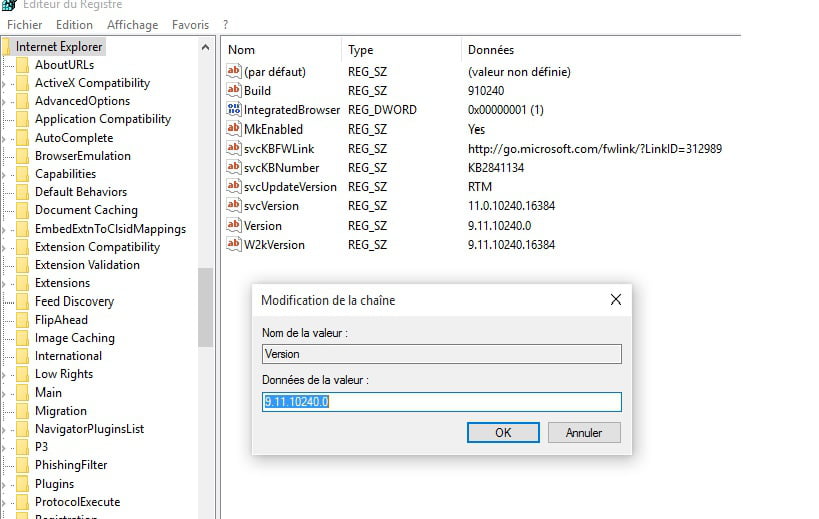Click the P3 folder icon
The height and width of the screenshot is (519, 819).
click(22, 447)
